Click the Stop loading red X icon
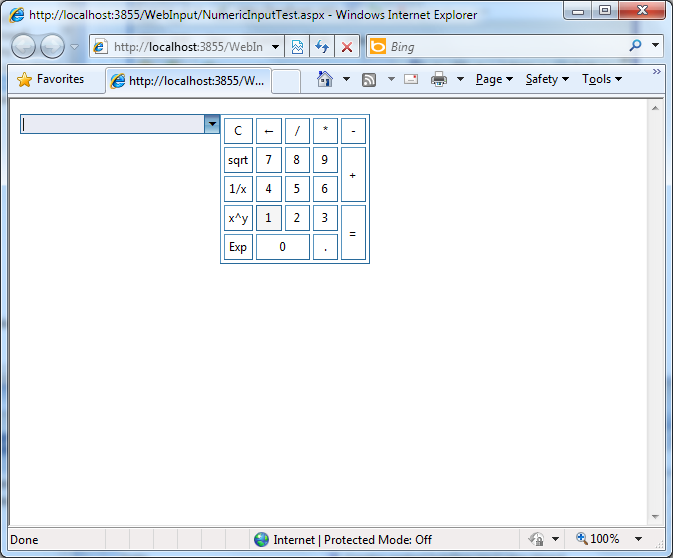The width and height of the screenshot is (673, 558). click(x=347, y=47)
